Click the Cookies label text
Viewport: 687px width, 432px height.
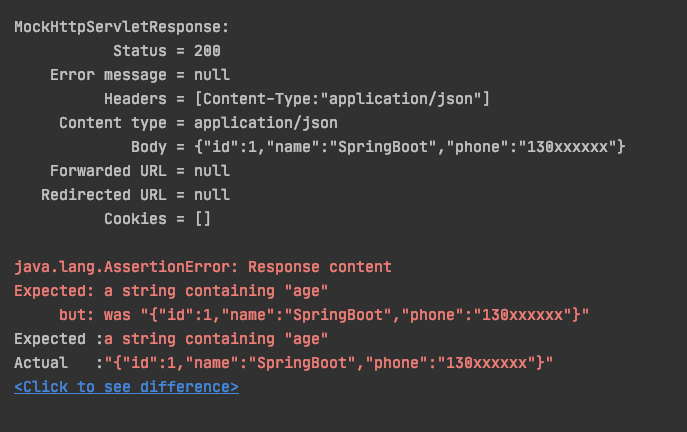pos(135,219)
